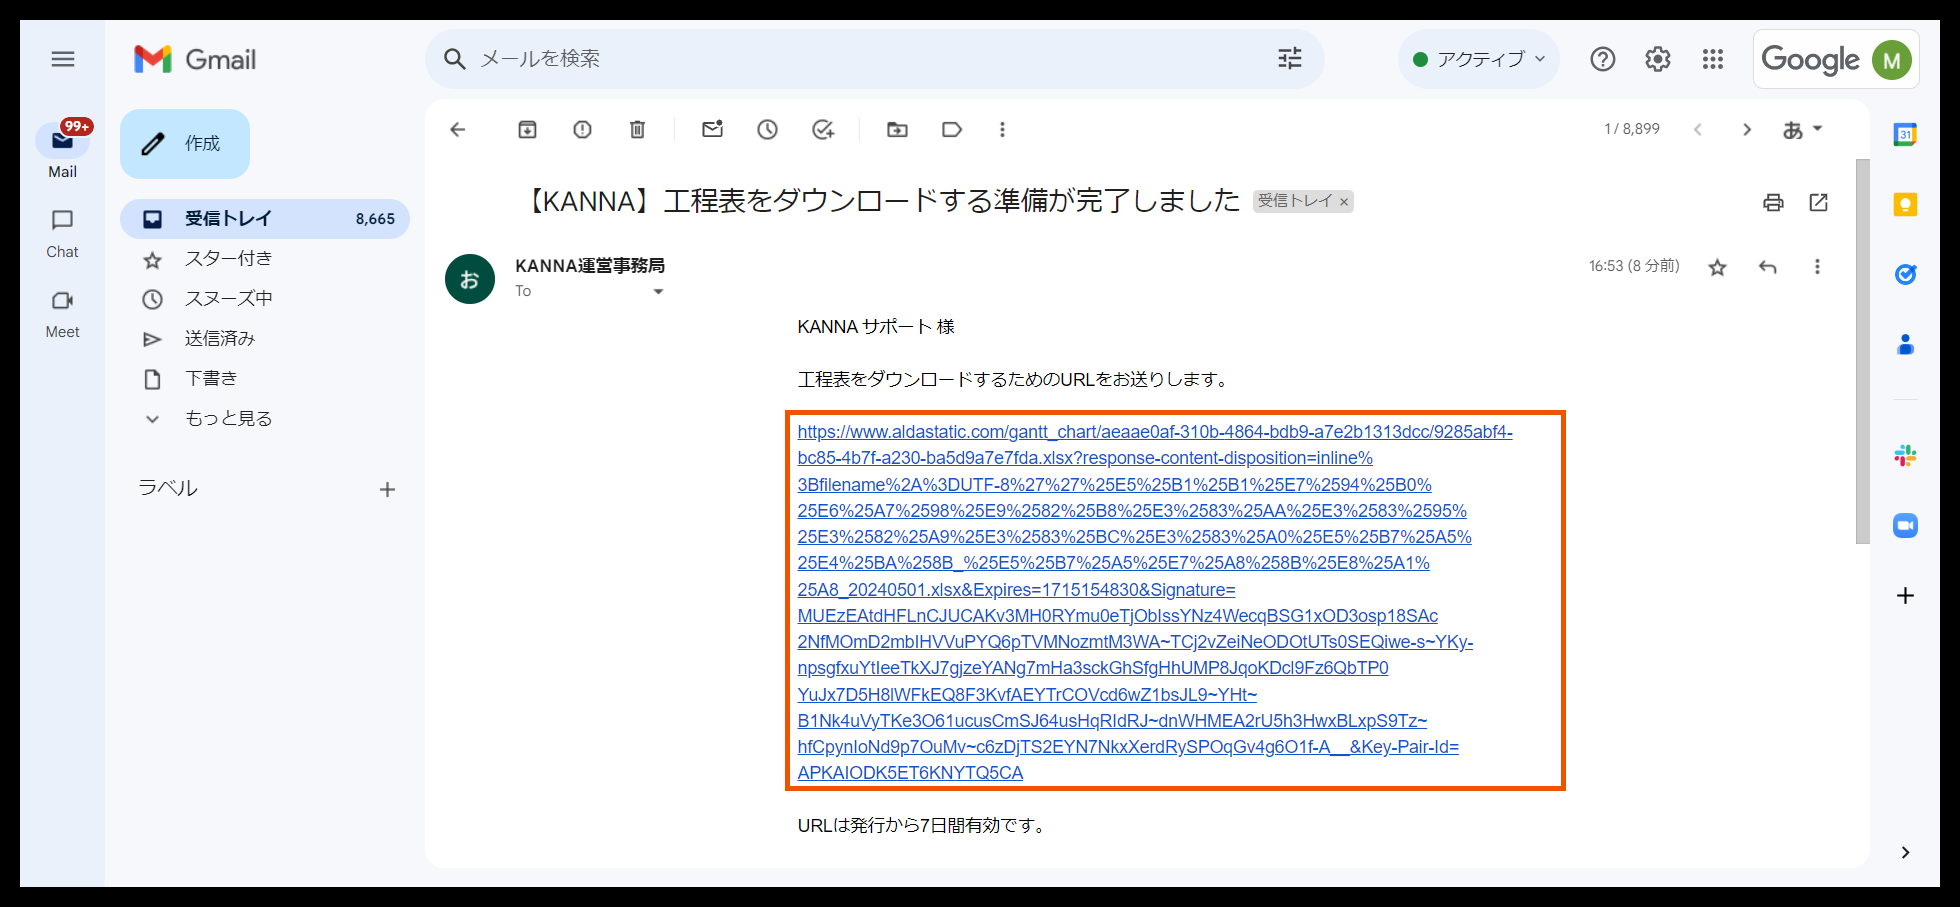
Task: Expand recipient details under the sender name
Action: (658, 292)
